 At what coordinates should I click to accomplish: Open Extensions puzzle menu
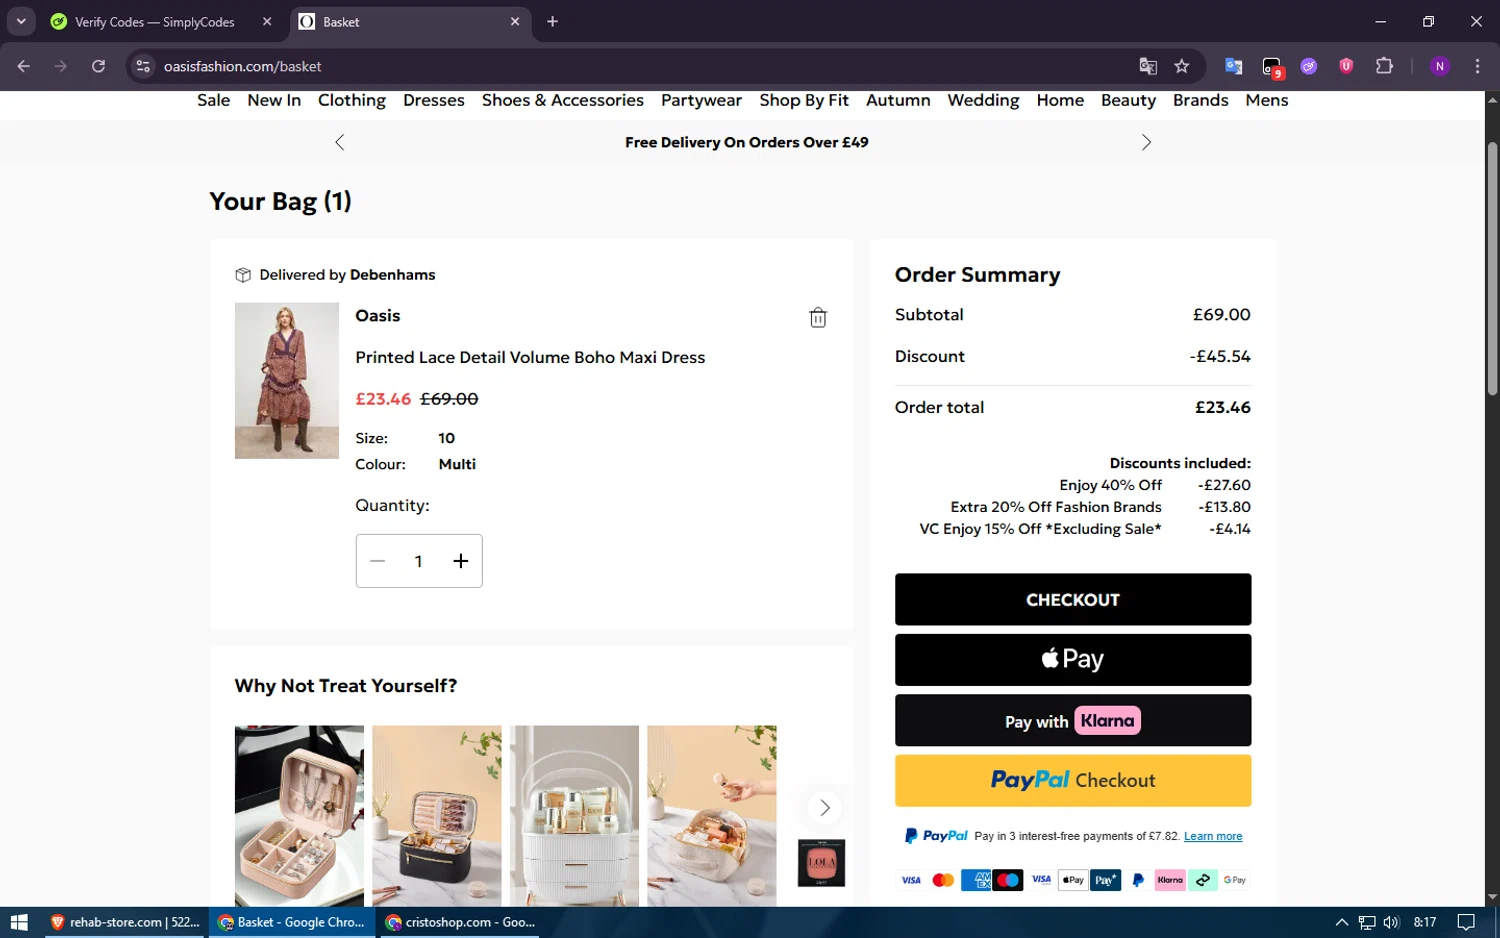coord(1384,66)
